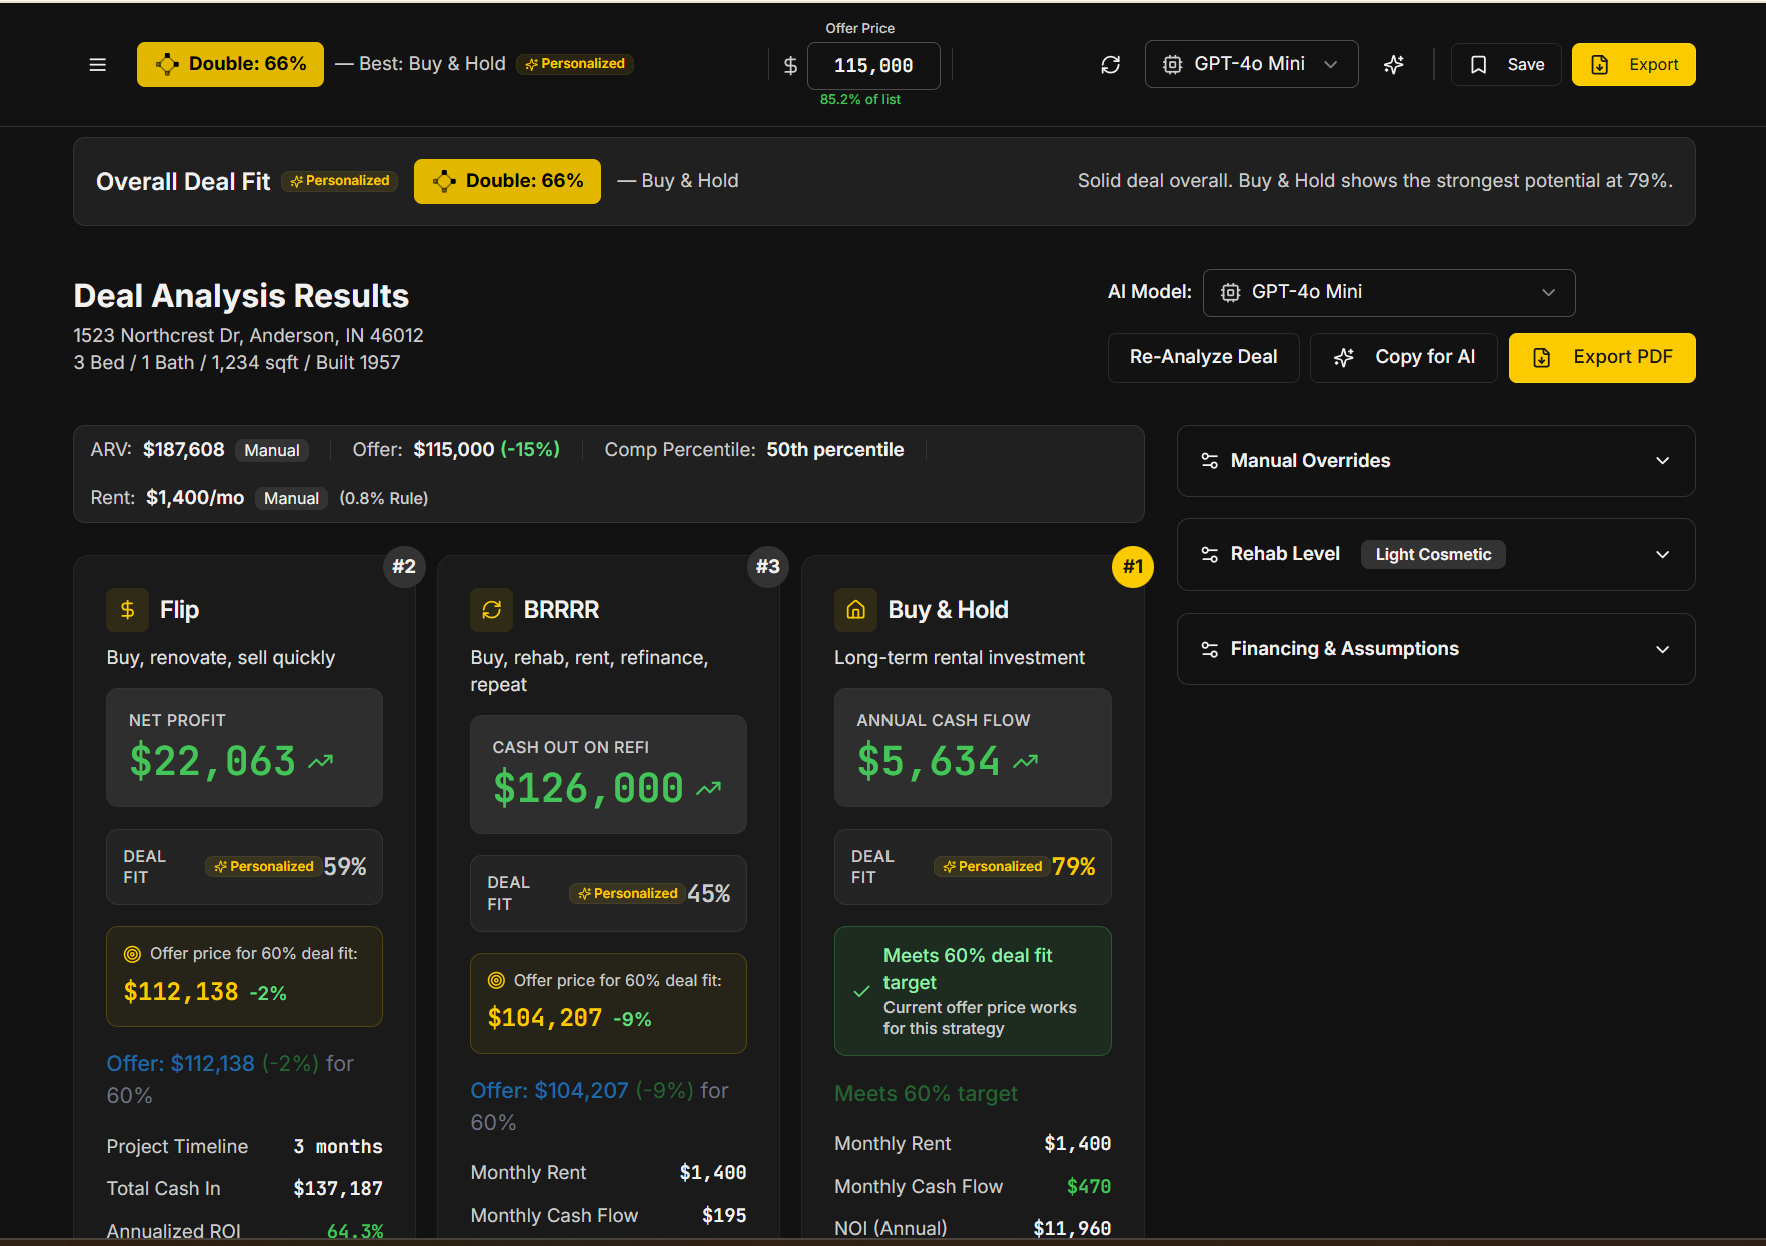Click Personalized badge in Flip deal fit
This screenshot has width=1766, height=1246.
pos(264,867)
